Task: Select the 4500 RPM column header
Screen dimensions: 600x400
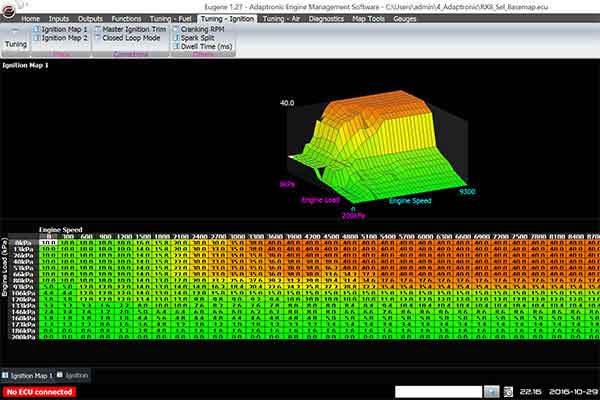Action: (x=331, y=237)
